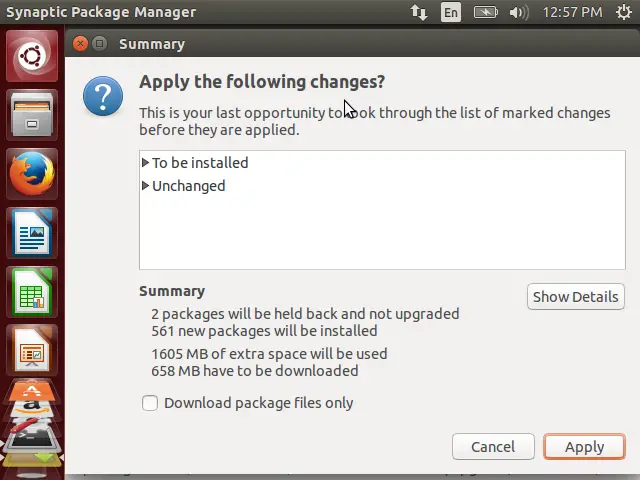Open the Files manager launcher icon

pyautogui.click(x=32, y=115)
